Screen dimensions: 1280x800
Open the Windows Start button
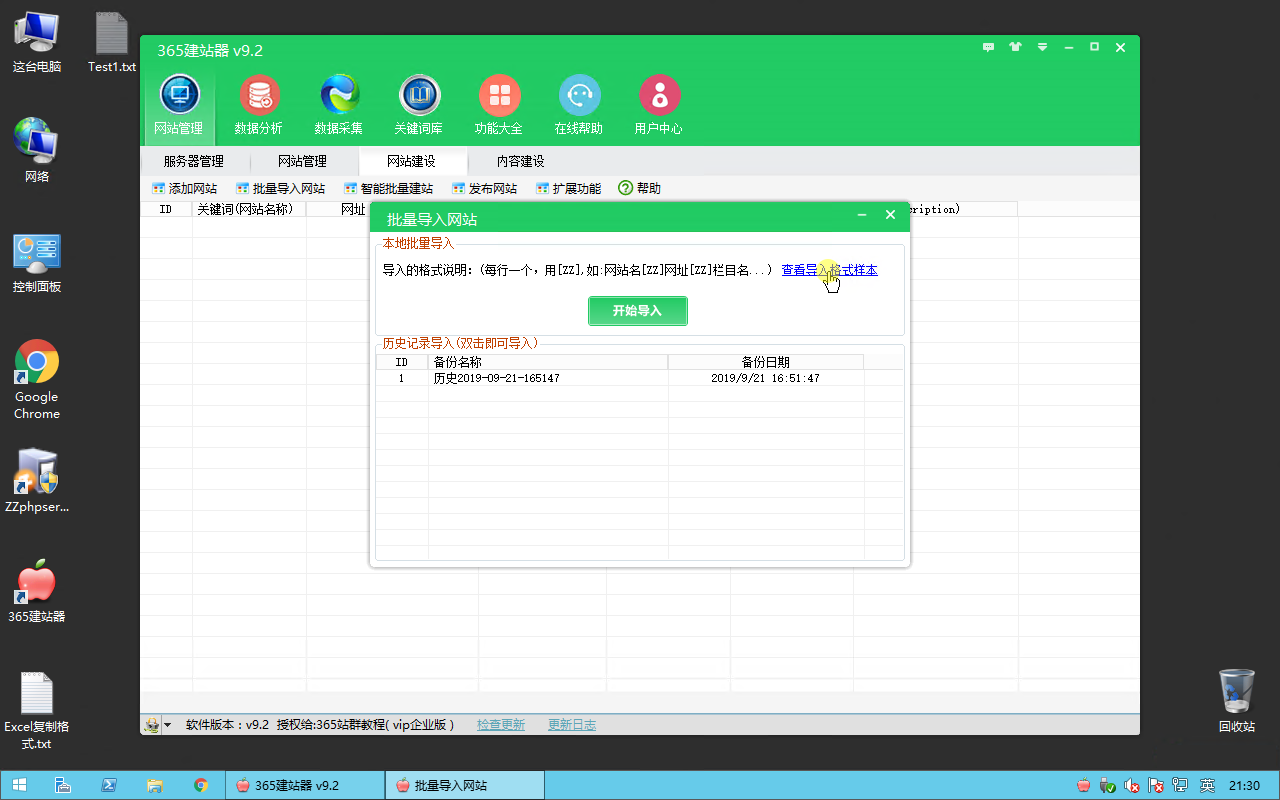tap(19, 785)
